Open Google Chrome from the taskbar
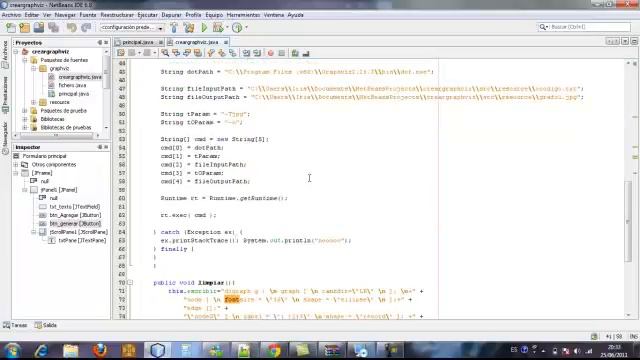This screenshot has height=360, width=640. 273,350
